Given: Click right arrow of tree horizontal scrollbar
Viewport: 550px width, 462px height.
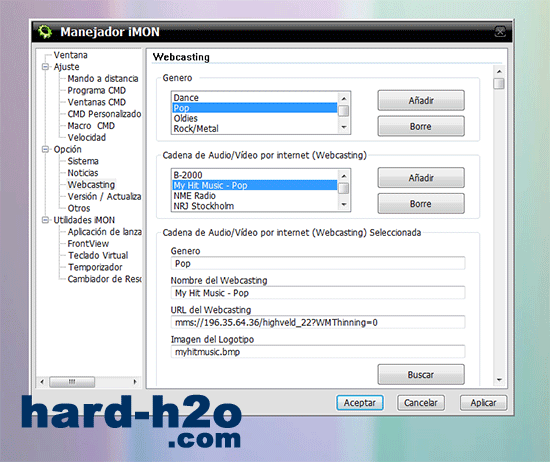Looking at the screenshot, I should click(x=135, y=382).
